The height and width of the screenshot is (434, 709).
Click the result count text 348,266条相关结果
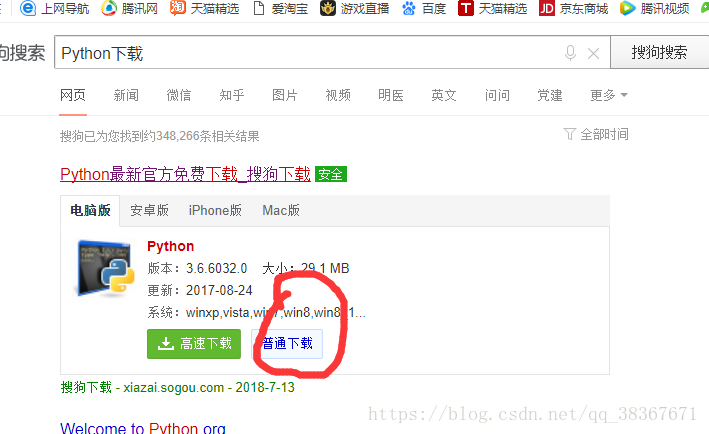click(x=208, y=136)
